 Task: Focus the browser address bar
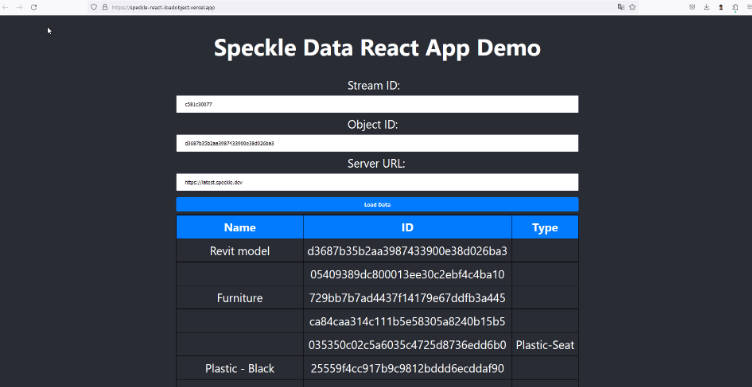pos(363,7)
